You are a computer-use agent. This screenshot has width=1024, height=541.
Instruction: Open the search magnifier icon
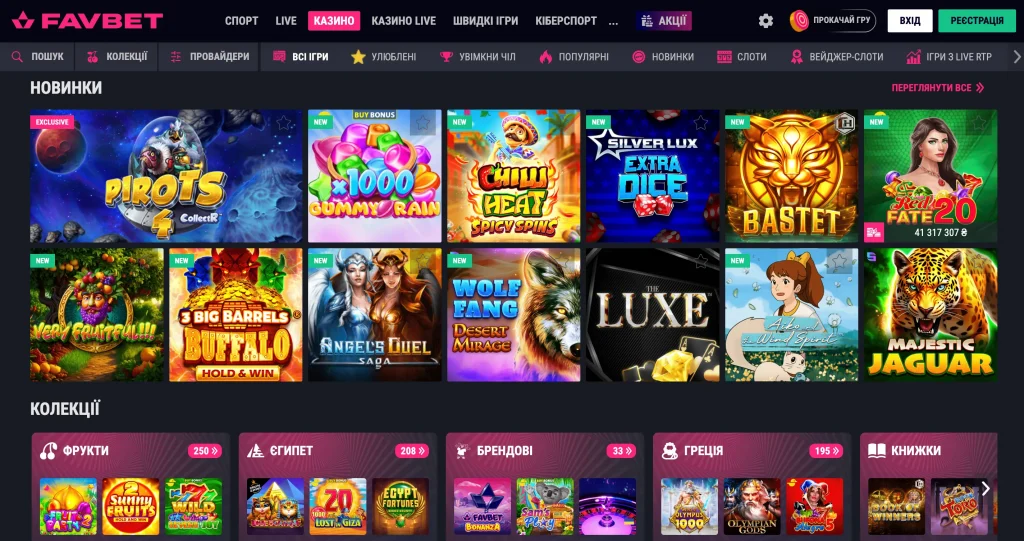point(18,57)
